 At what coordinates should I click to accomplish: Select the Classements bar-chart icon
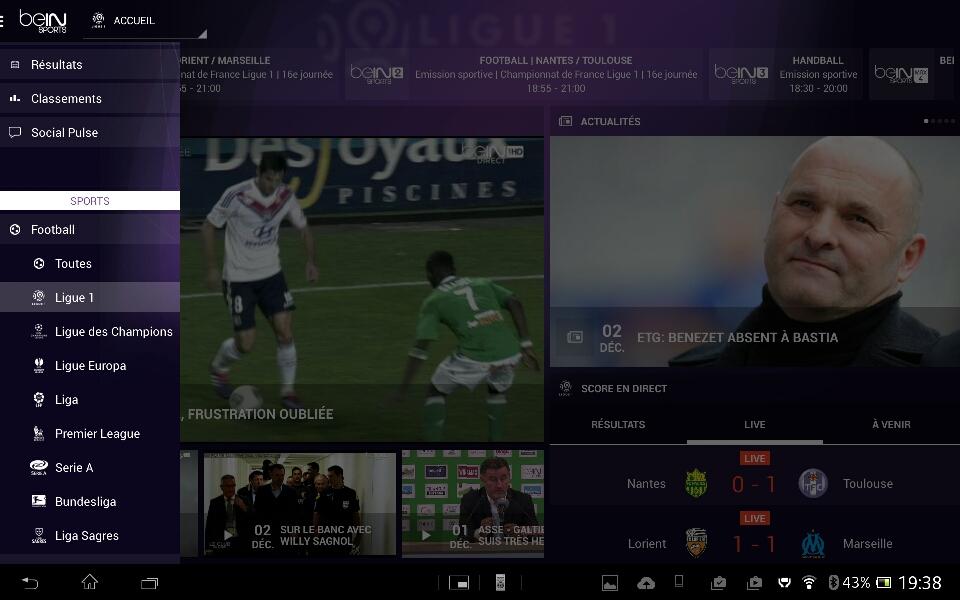click(x=13, y=98)
